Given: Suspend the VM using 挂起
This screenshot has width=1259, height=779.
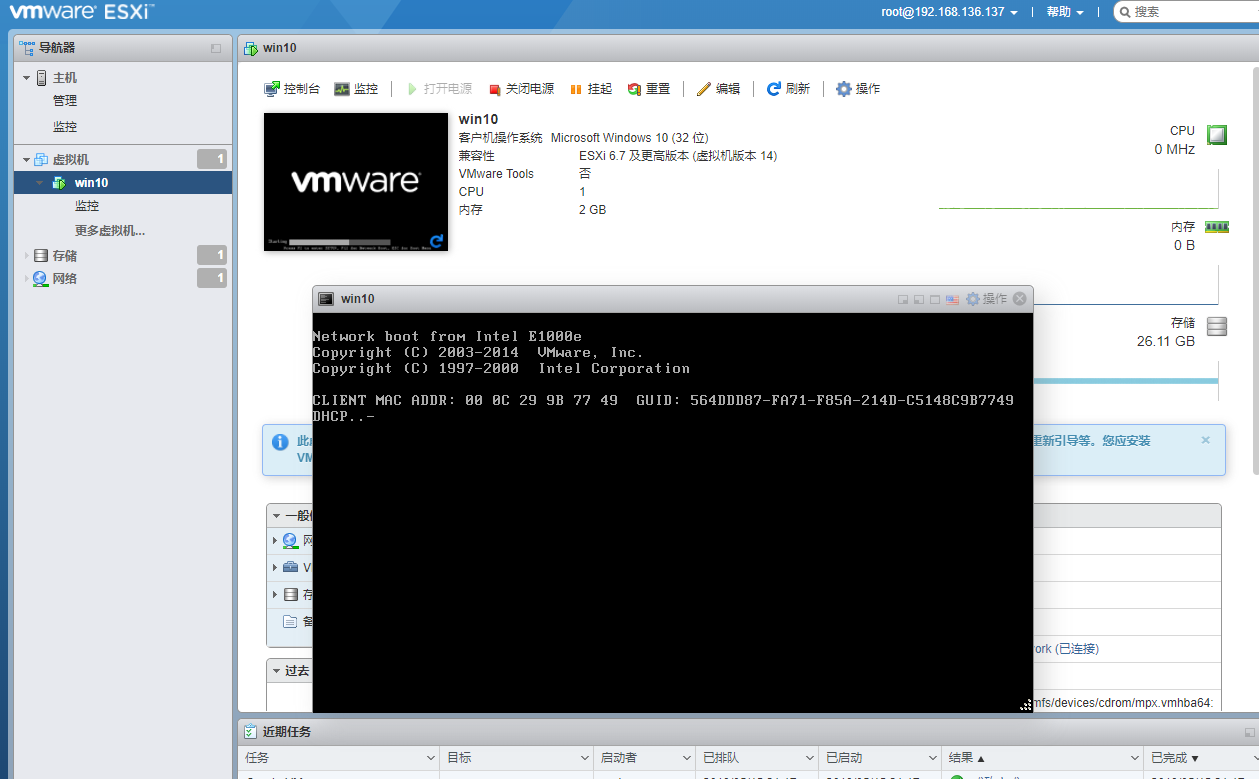Looking at the screenshot, I should tap(590, 89).
